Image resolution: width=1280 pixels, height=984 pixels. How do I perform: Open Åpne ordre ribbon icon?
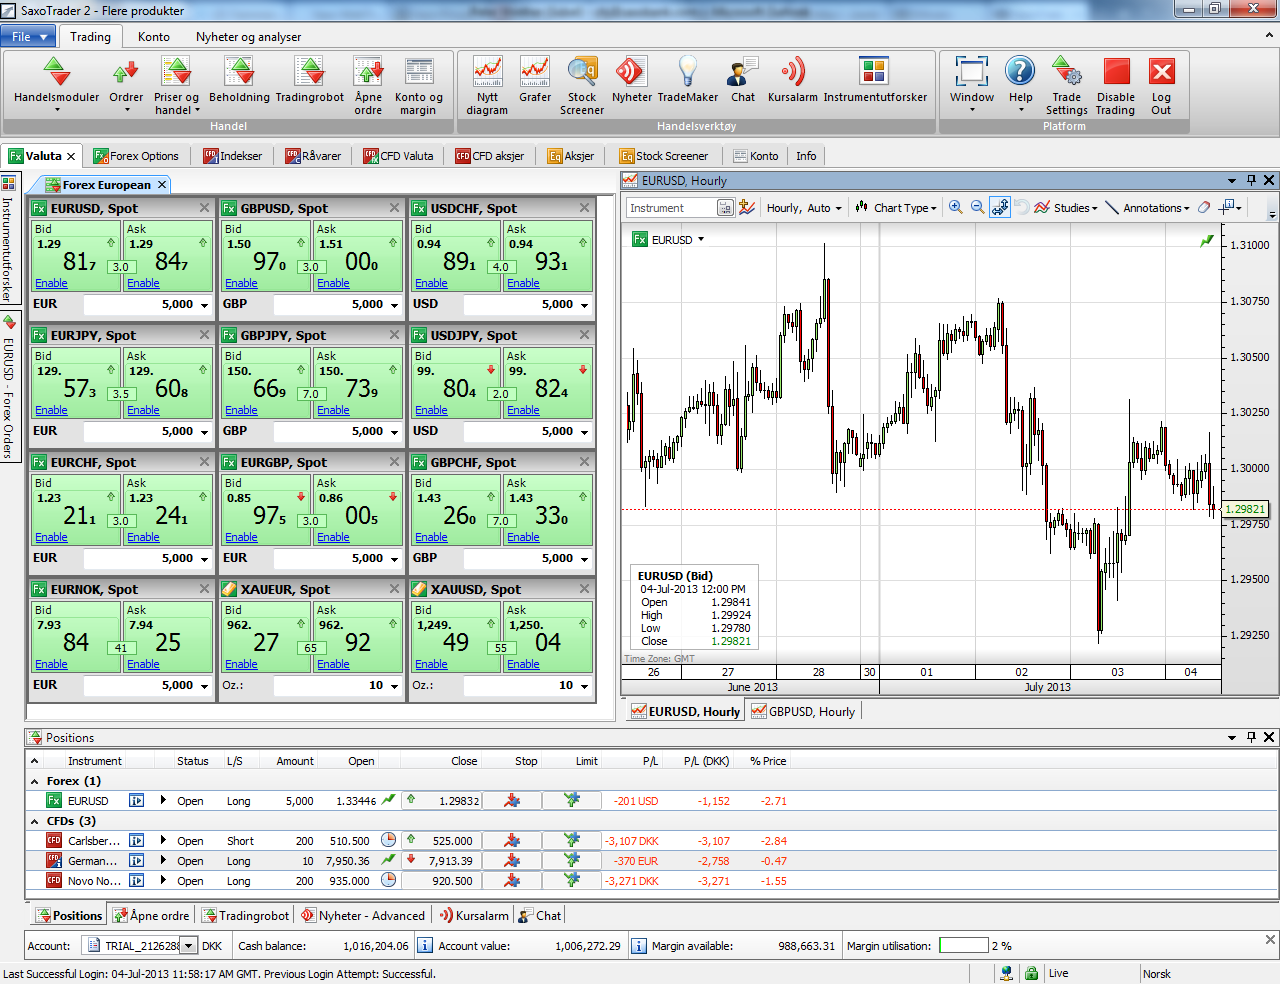pos(368,84)
